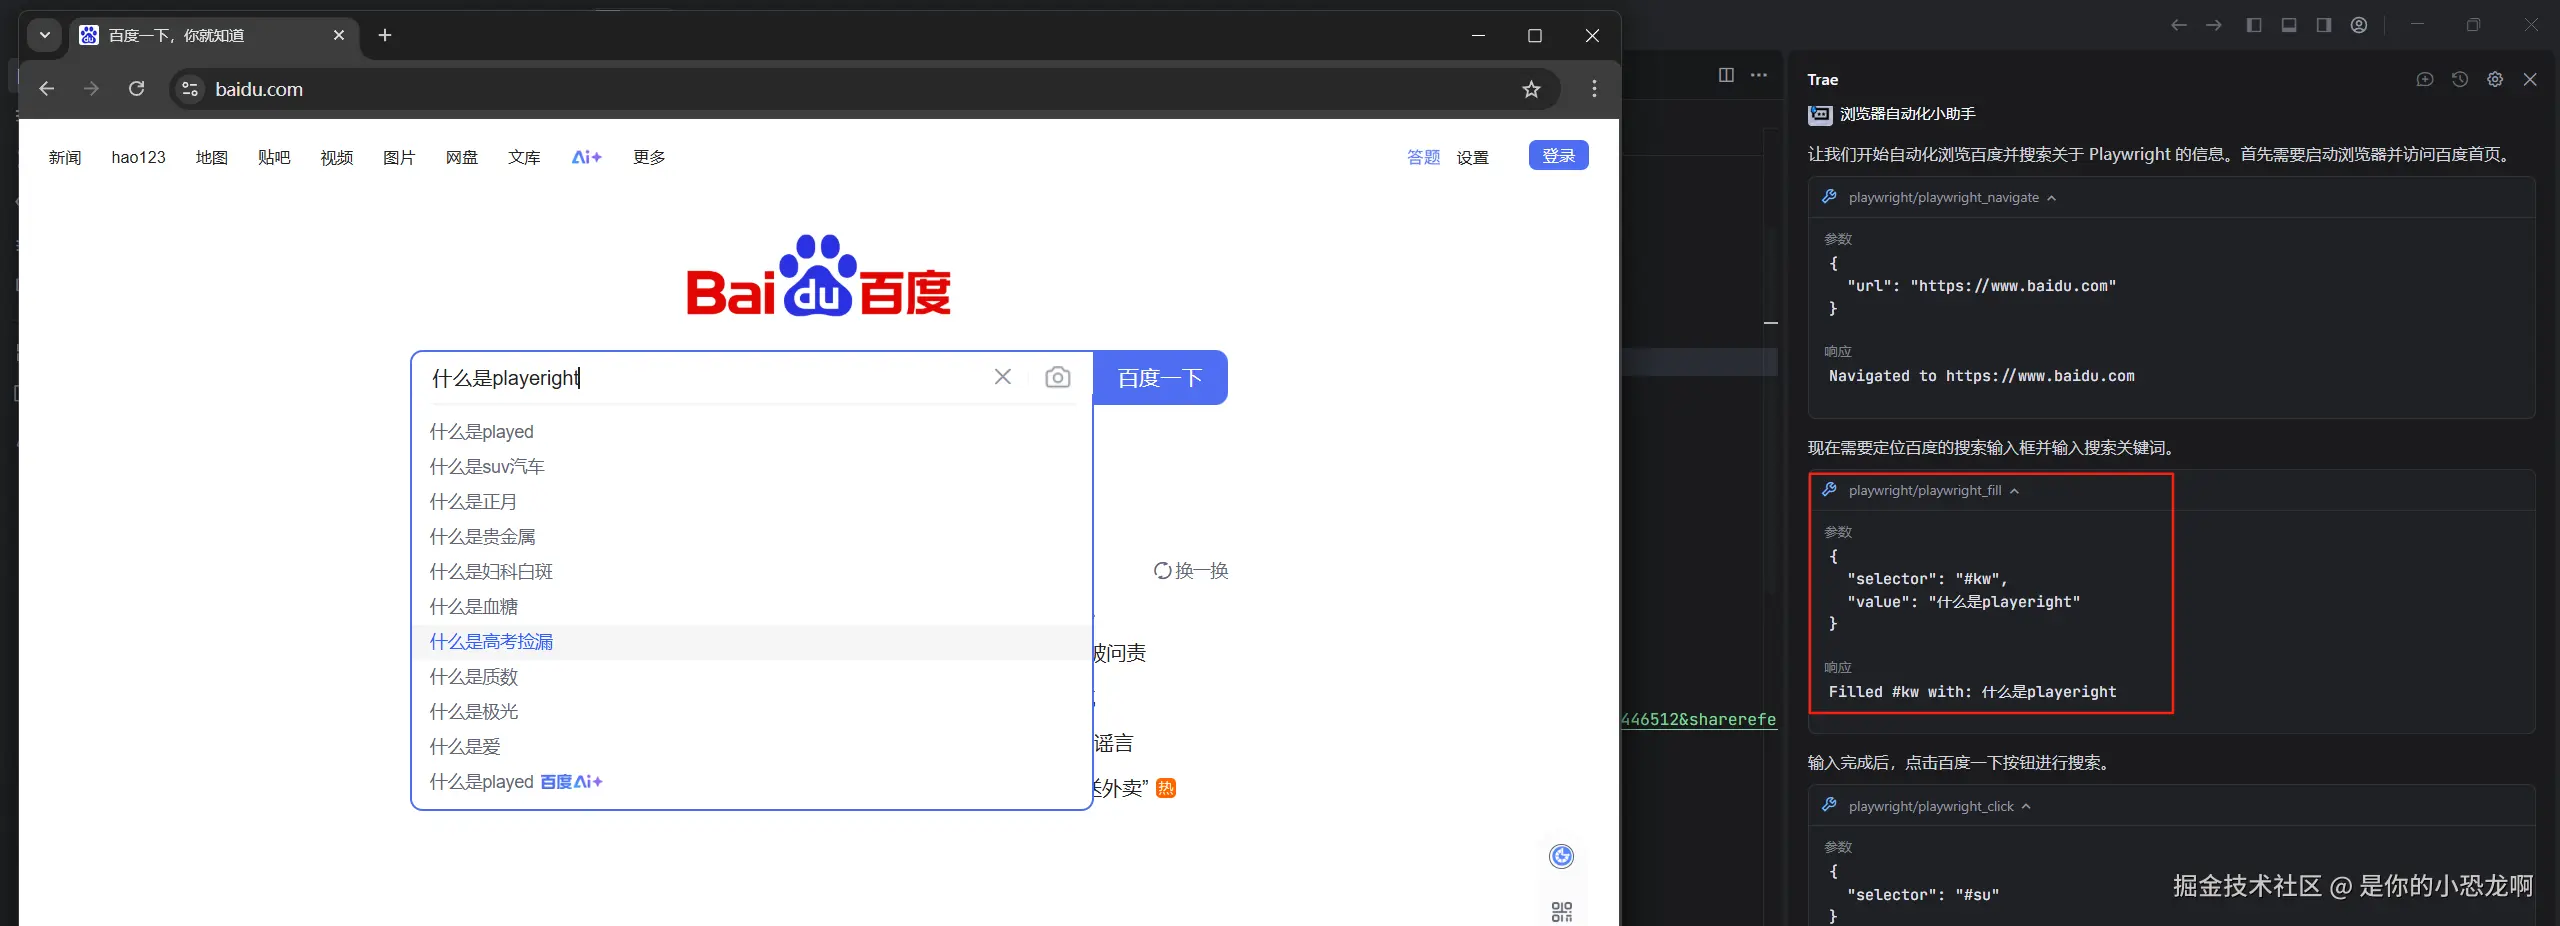Open site information icon beside baidu.com
The width and height of the screenshot is (2560, 926).
click(x=189, y=89)
